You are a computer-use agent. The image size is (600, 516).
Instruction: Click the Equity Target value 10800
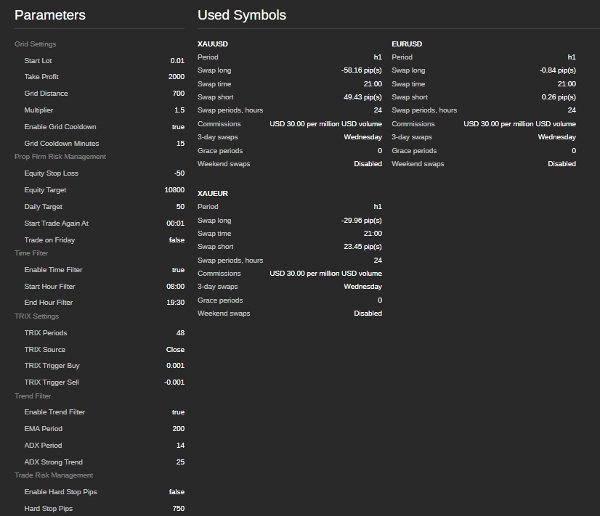coord(174,190)
